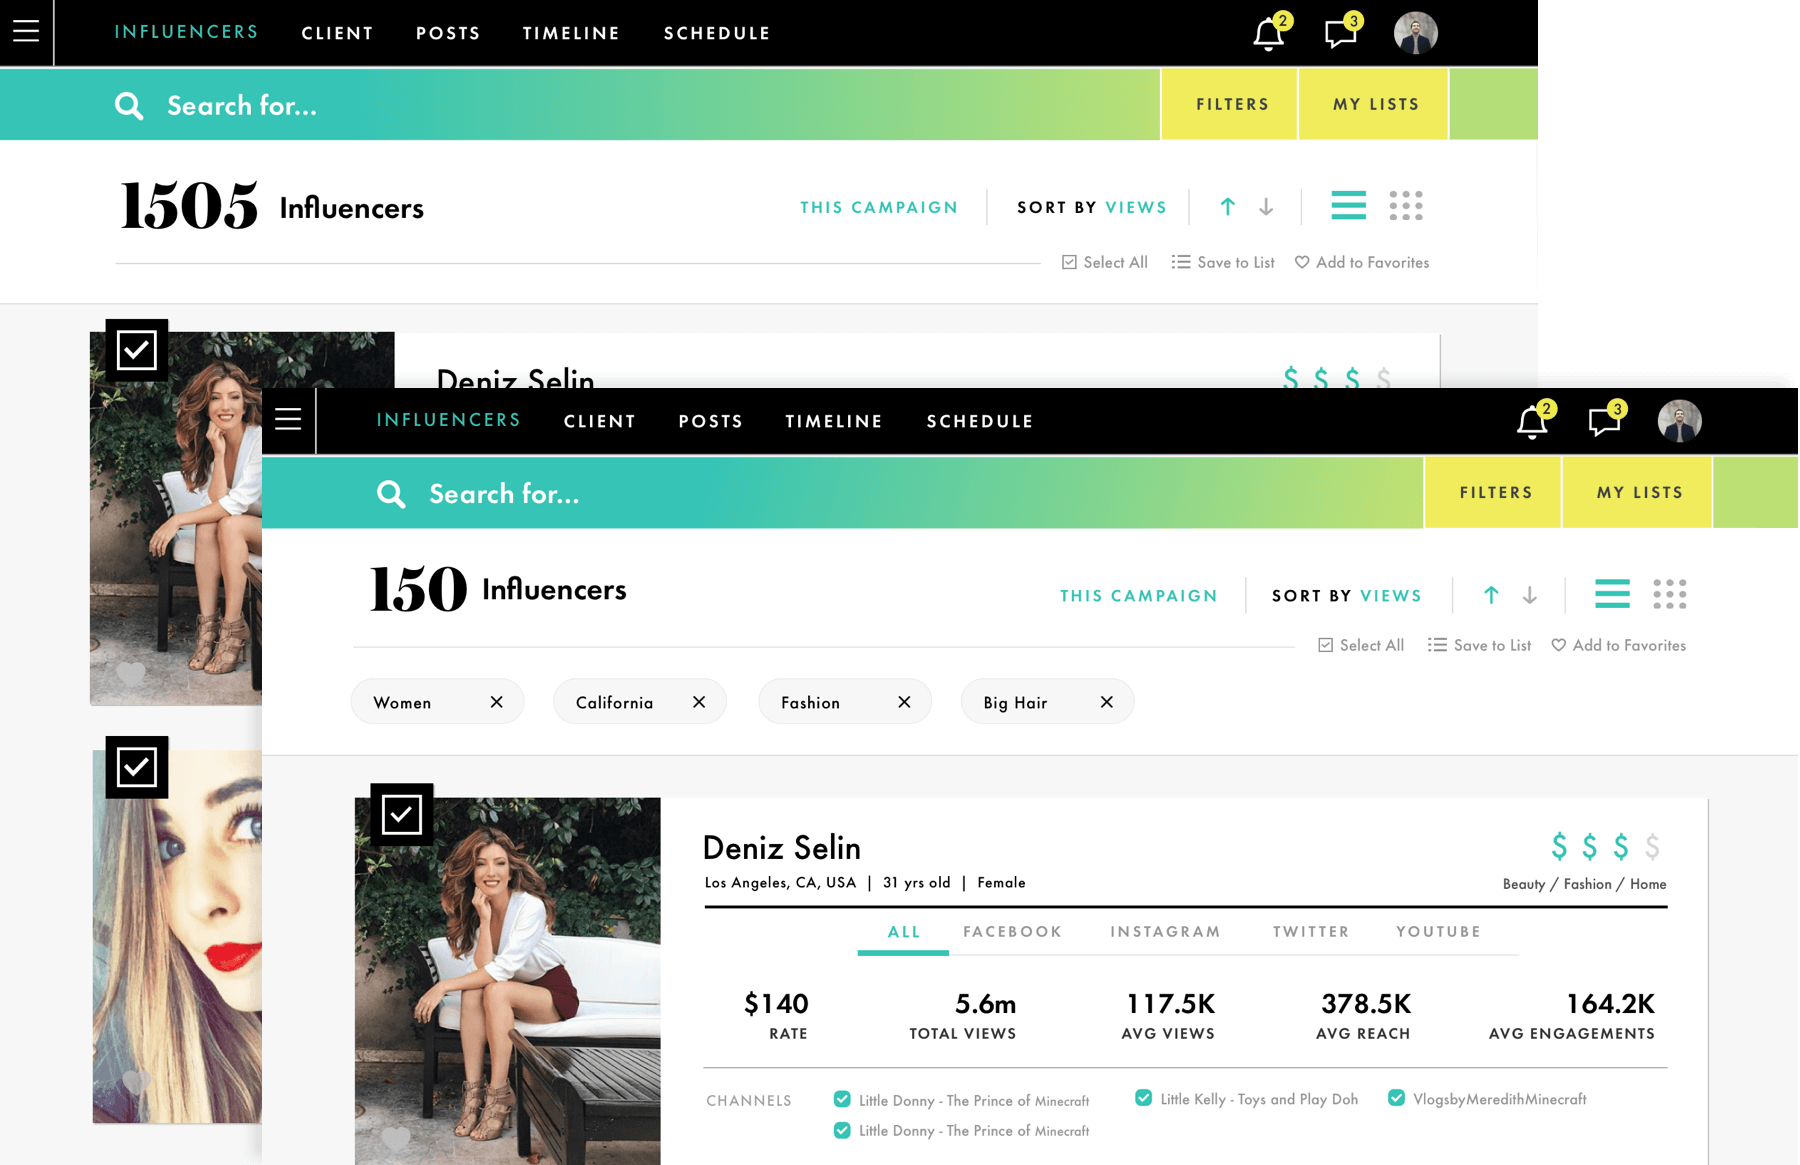Image resolution: width=1800 pixels, height=1165 pixels.
Task: Switch to list view in the 150 Influencers panel
Action: 1611,594
